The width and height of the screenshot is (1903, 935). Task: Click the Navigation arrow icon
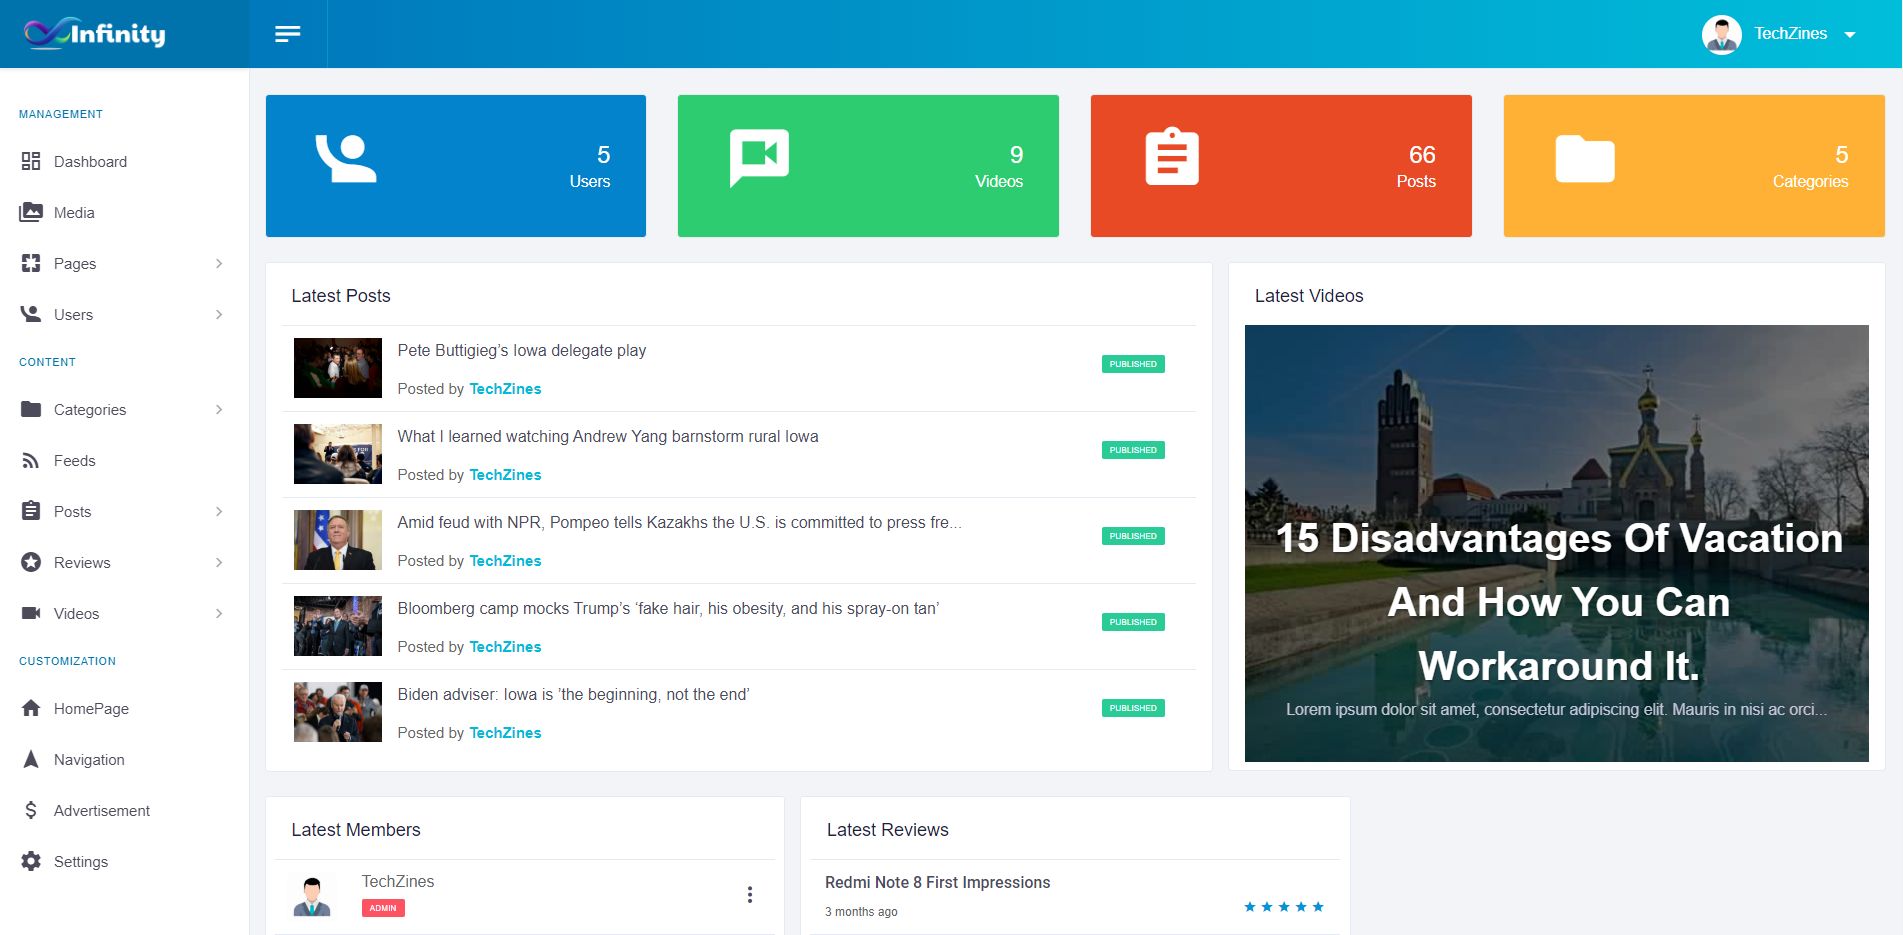pos(31,759)
